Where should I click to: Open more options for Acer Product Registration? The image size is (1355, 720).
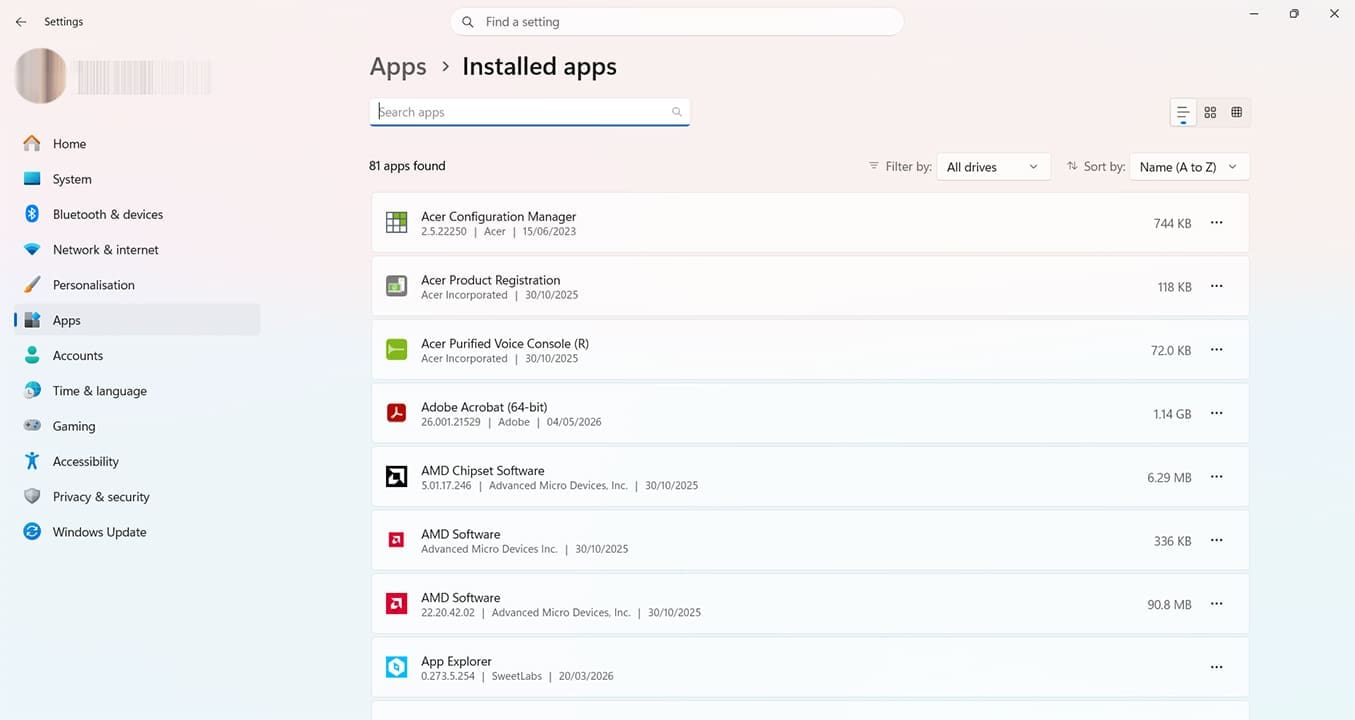1217,286
